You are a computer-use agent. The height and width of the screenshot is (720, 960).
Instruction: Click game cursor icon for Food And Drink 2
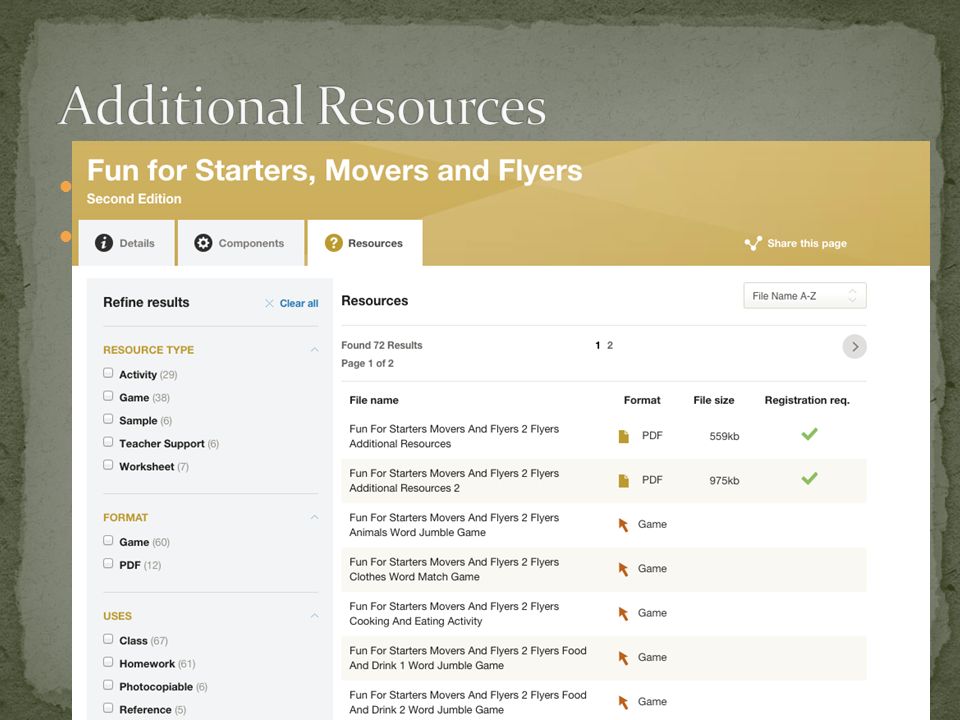[623, 702]
